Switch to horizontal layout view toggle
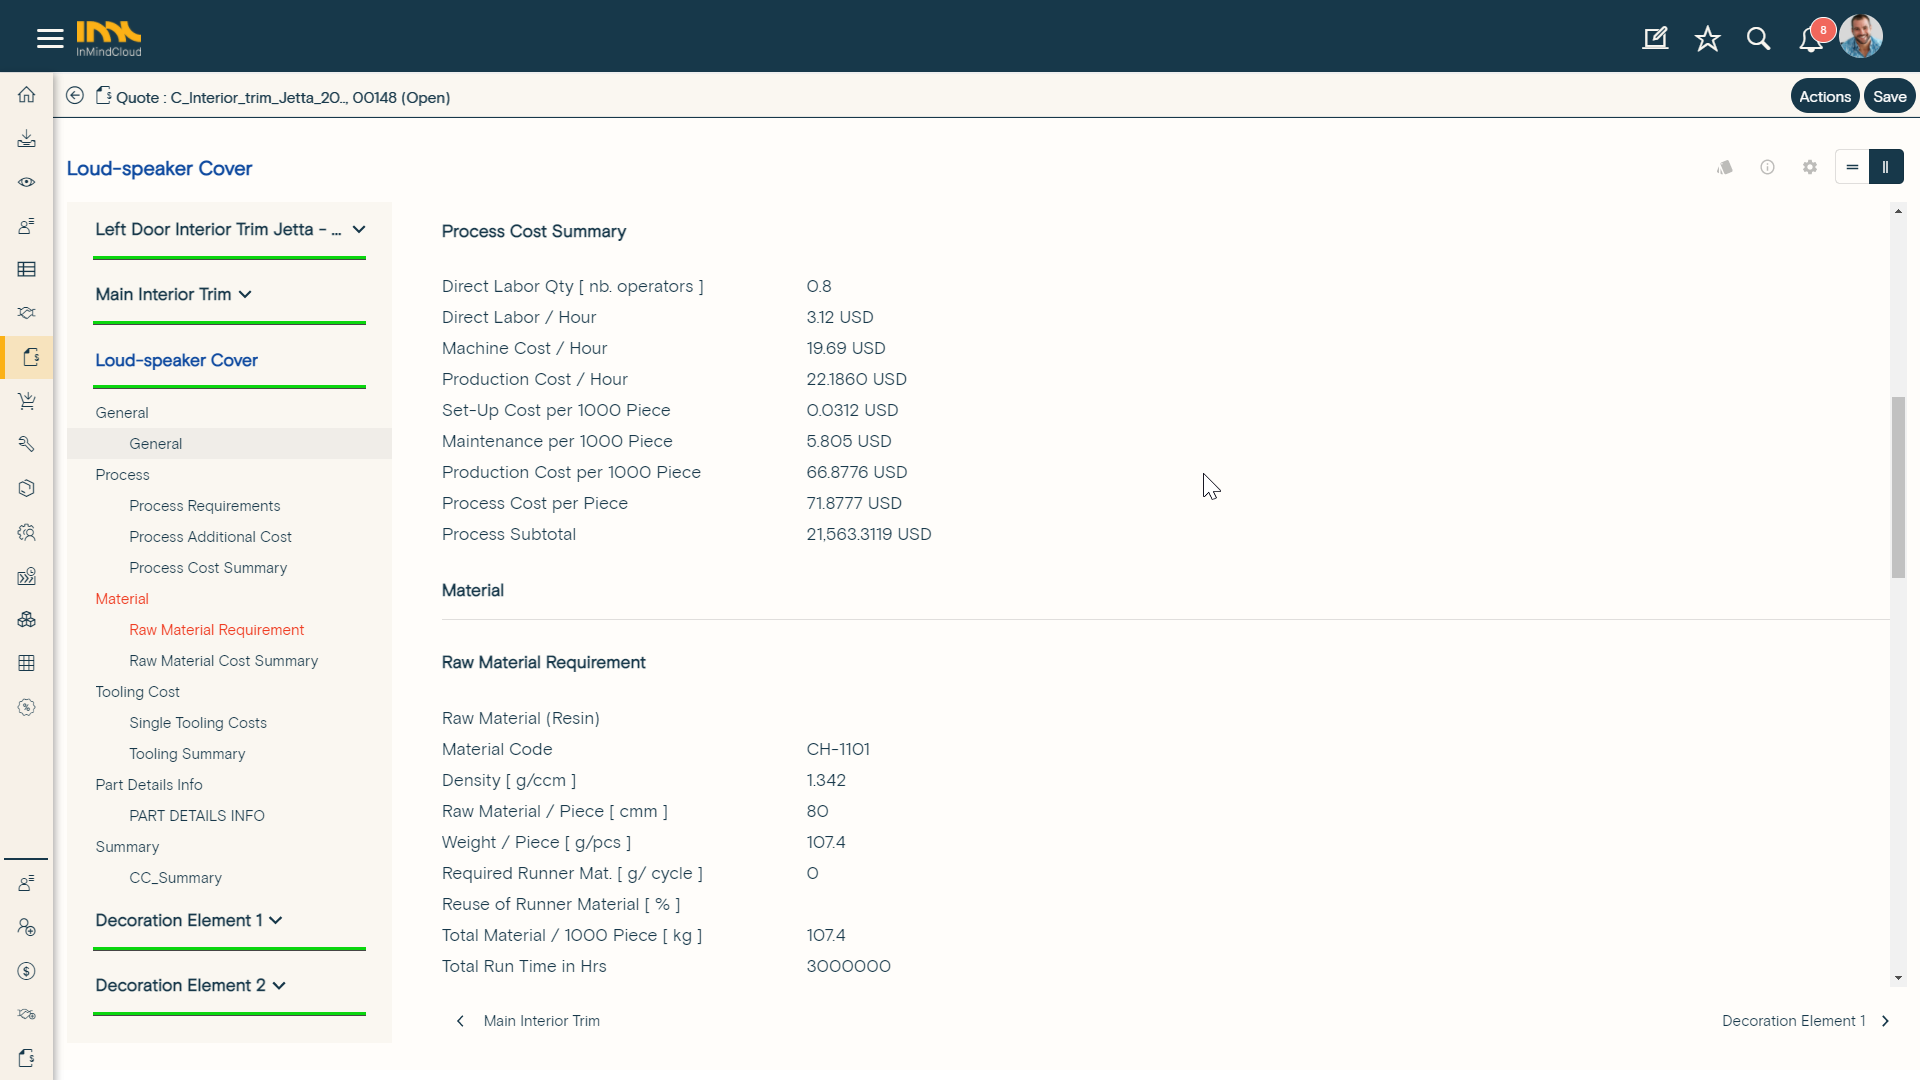Viewport: 1920px width, 1080px height. [x=1852, y=167]
